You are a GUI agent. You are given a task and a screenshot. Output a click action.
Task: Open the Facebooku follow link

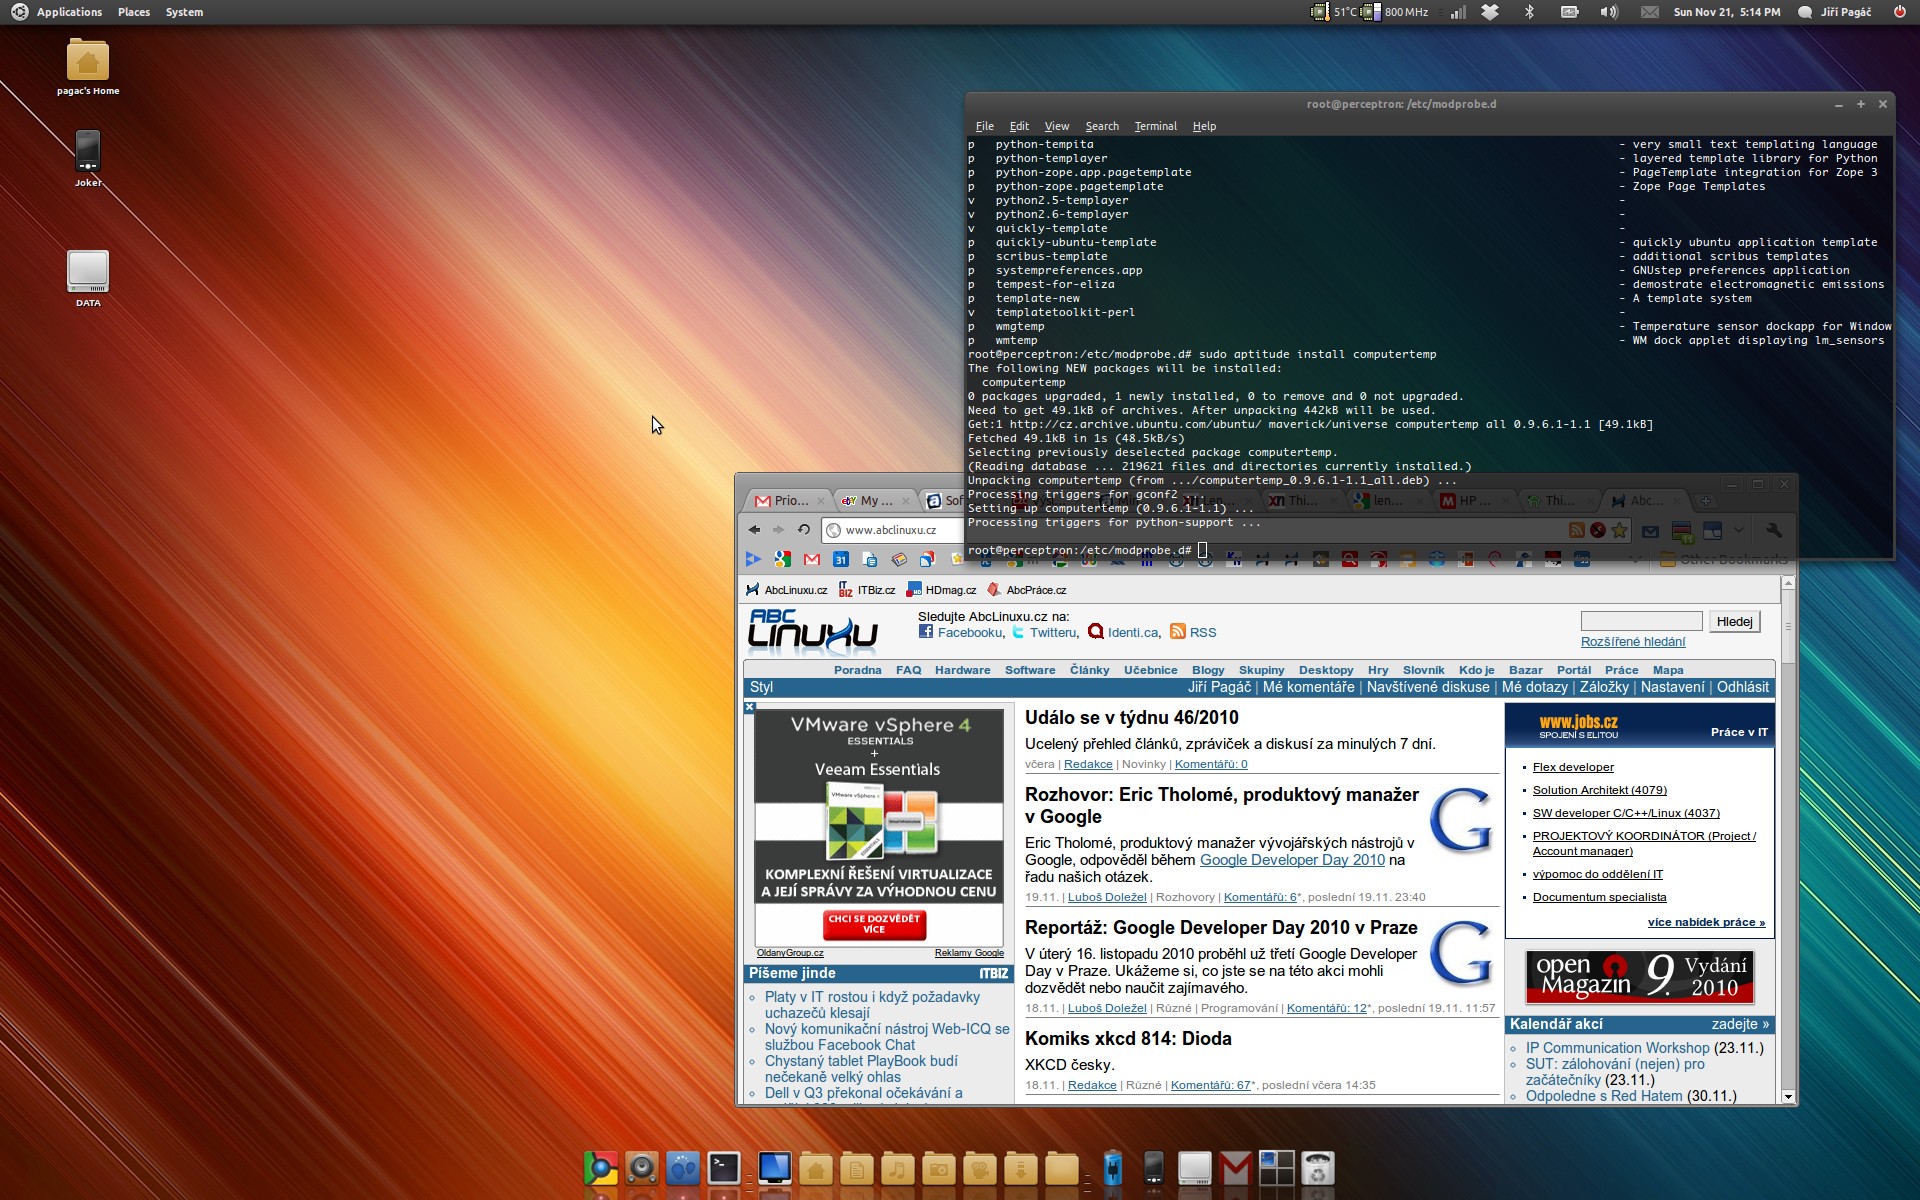(x=961, y=632)
